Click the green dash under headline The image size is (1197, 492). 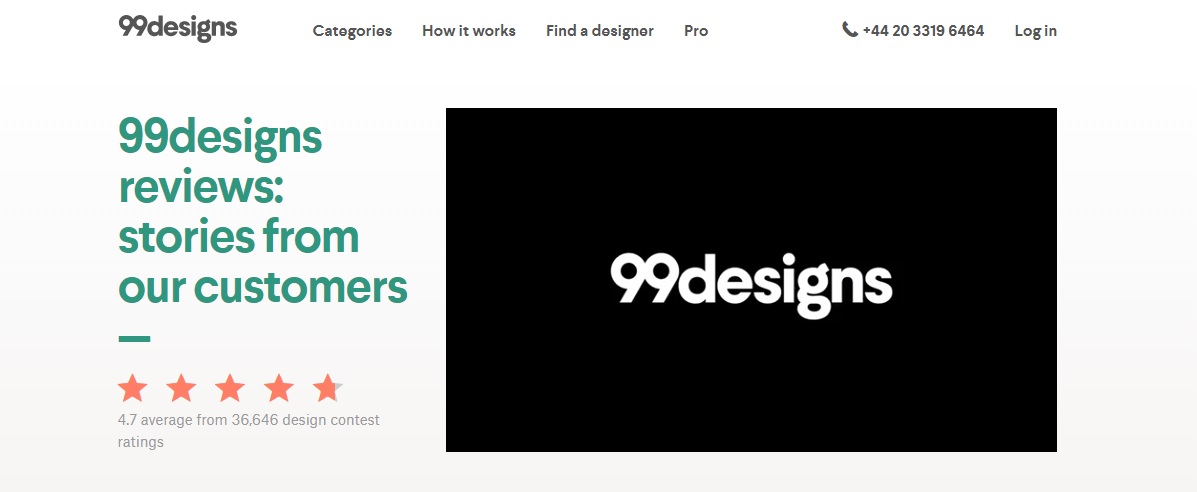(134, 338)
